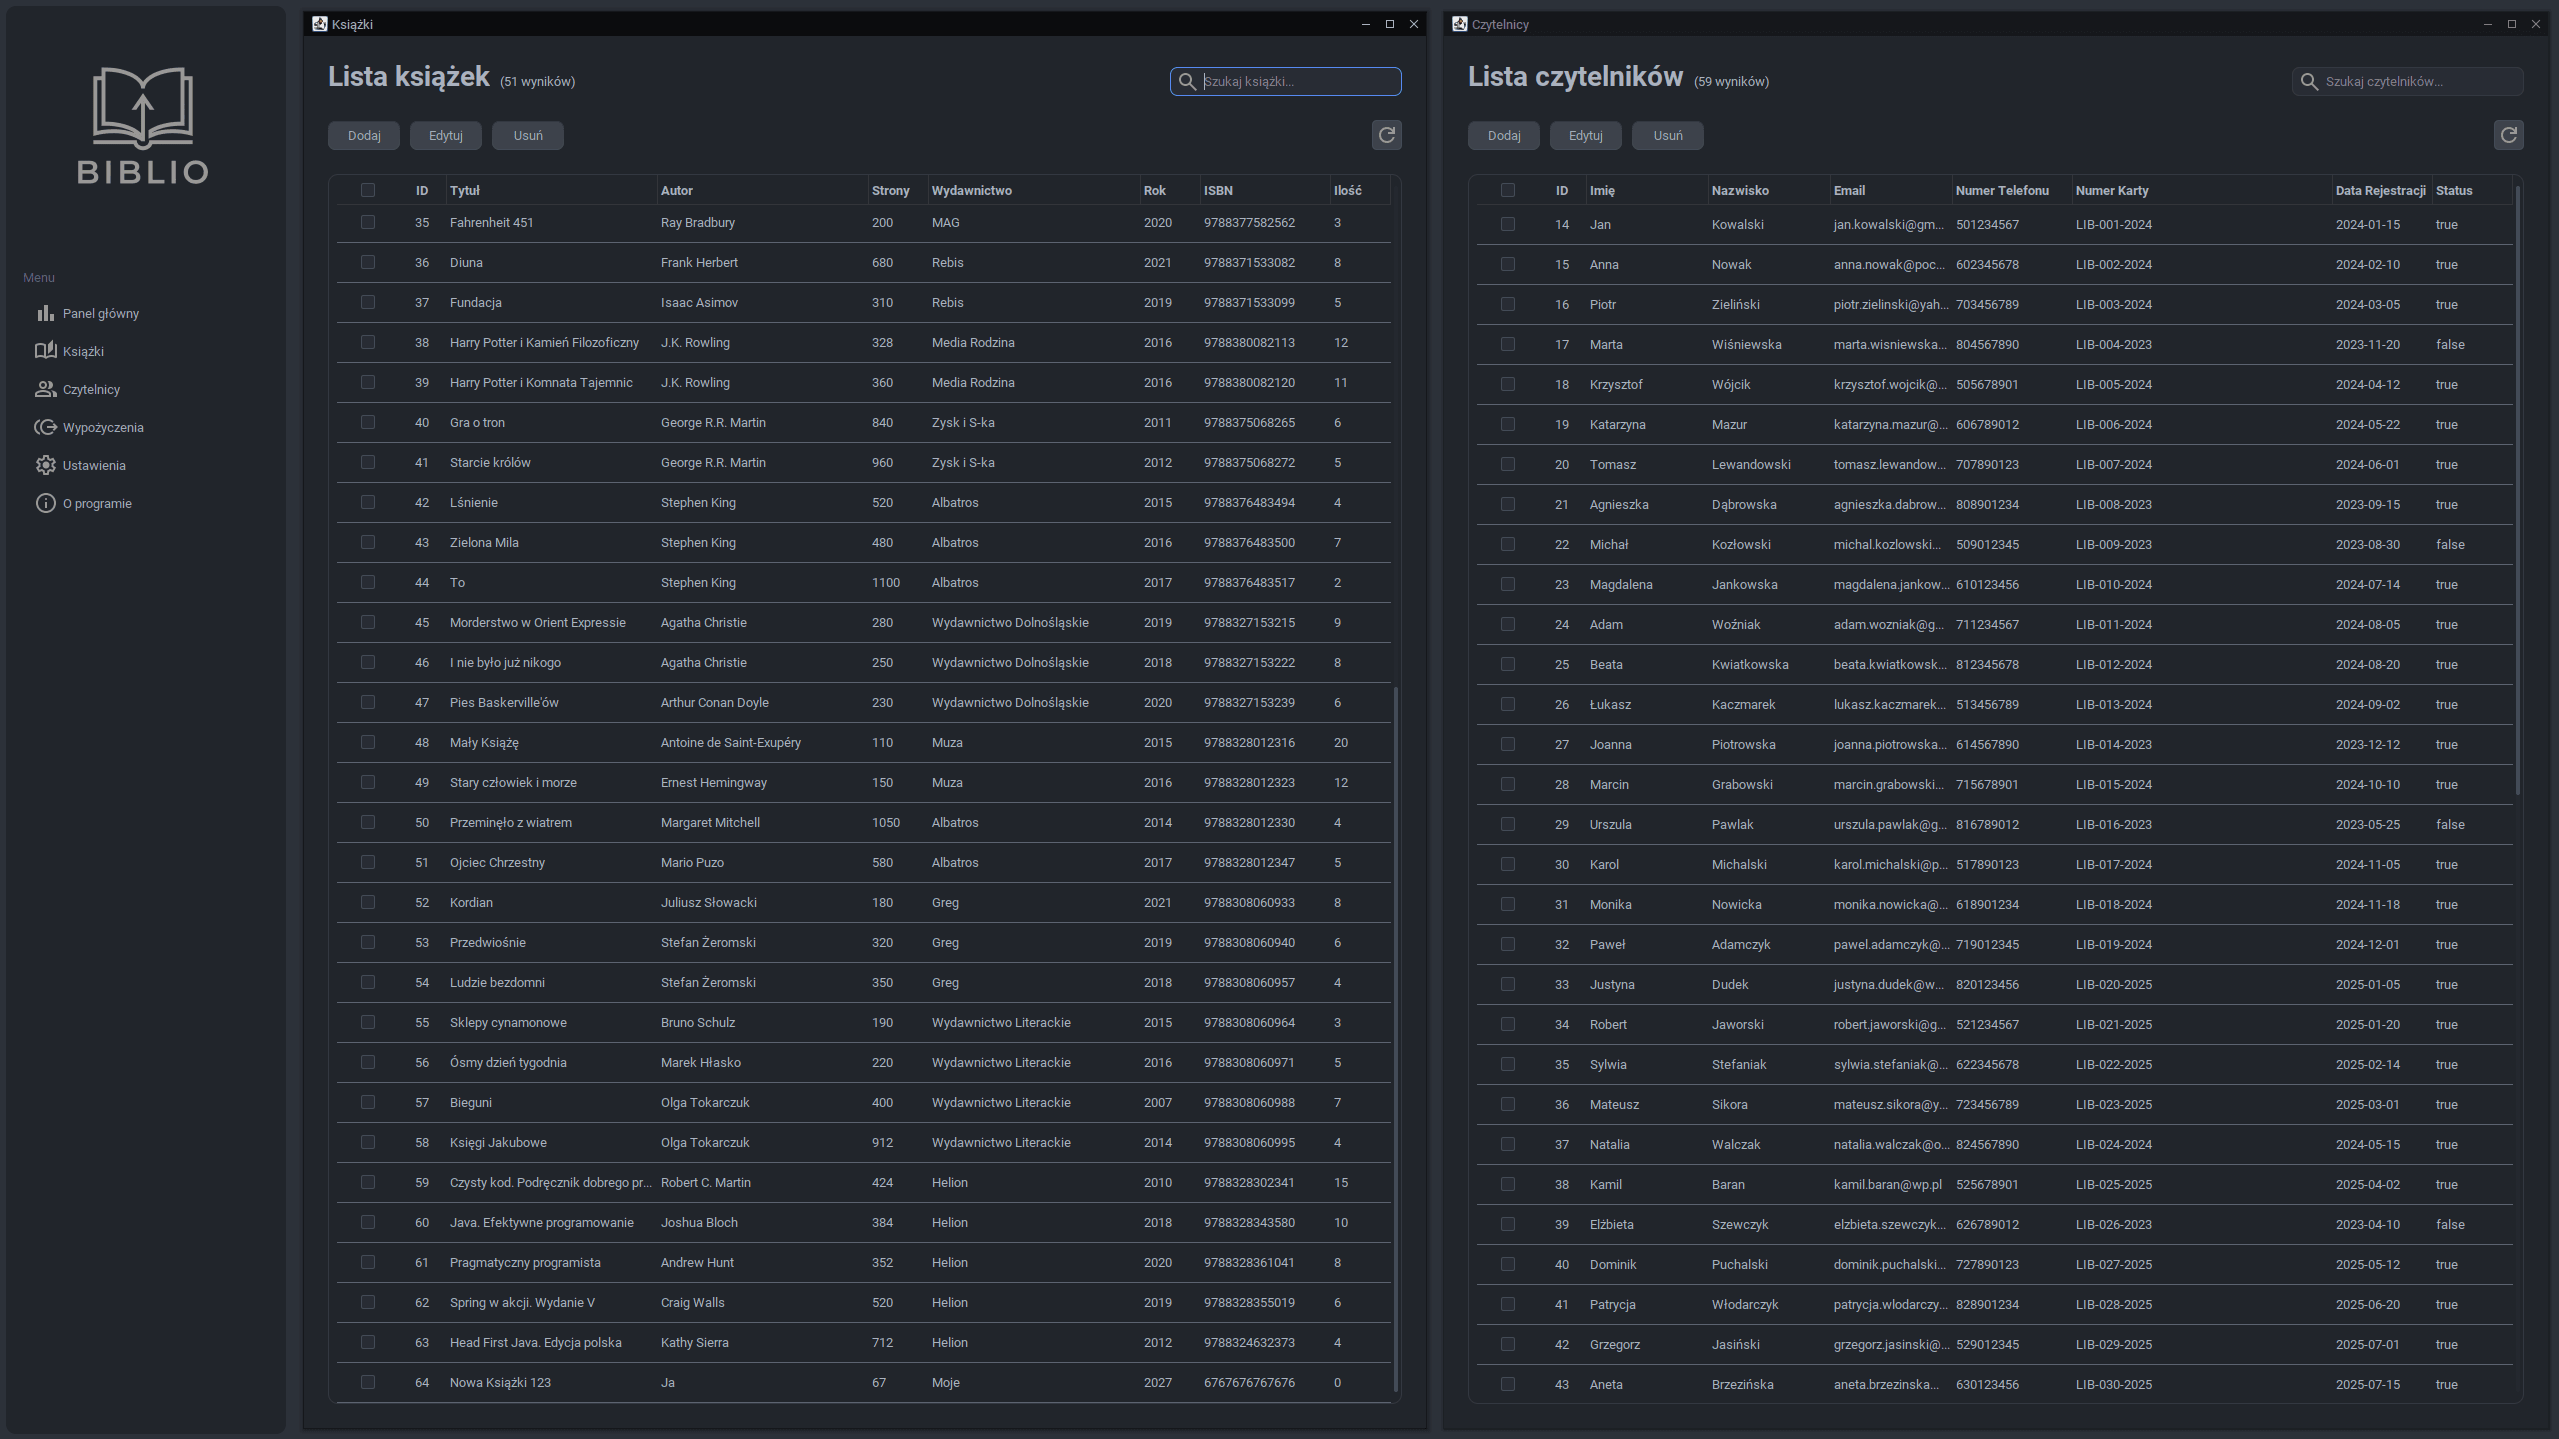Select the Wypożyczenia icon in menu
2559x1439 pixels.
click(46, 427)
